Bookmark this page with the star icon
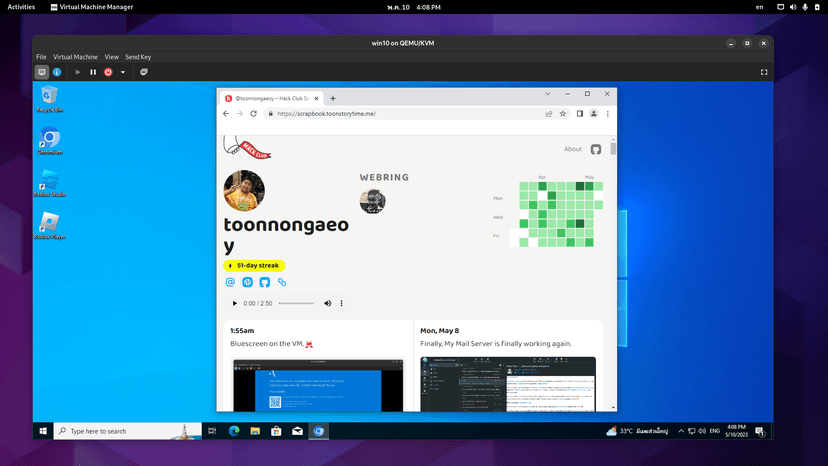Image resolution: width=828 pixels, height=466 pixels. click(563, 114)
